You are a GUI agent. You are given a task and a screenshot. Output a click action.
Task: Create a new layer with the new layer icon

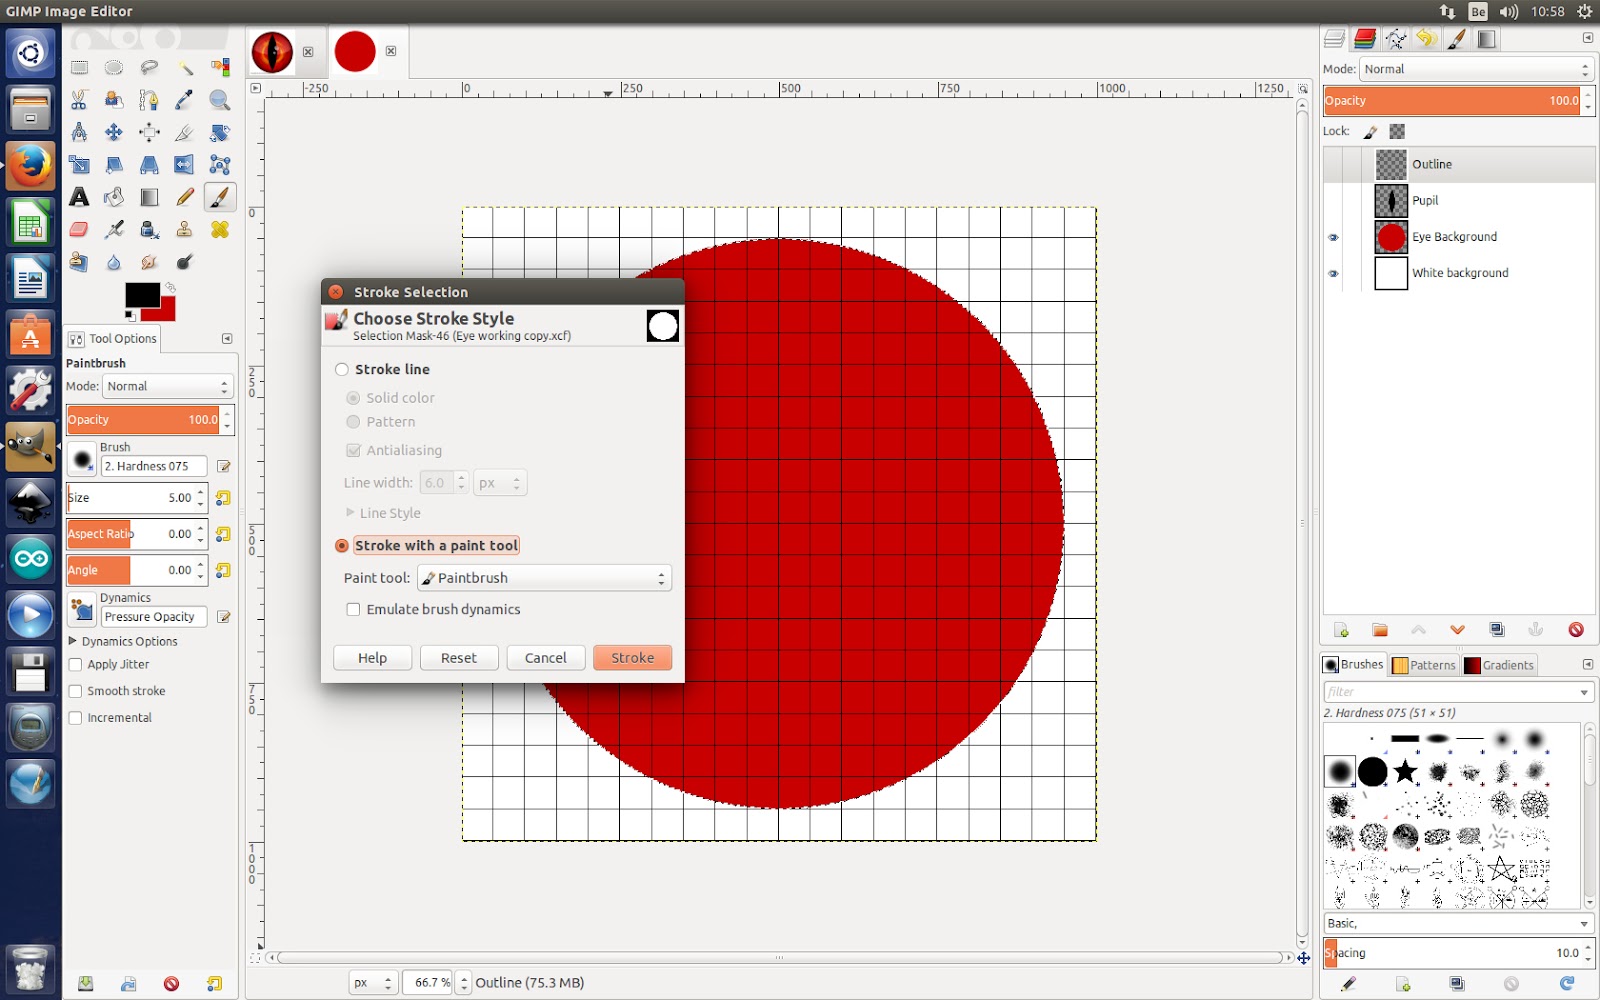[1340, 630]
